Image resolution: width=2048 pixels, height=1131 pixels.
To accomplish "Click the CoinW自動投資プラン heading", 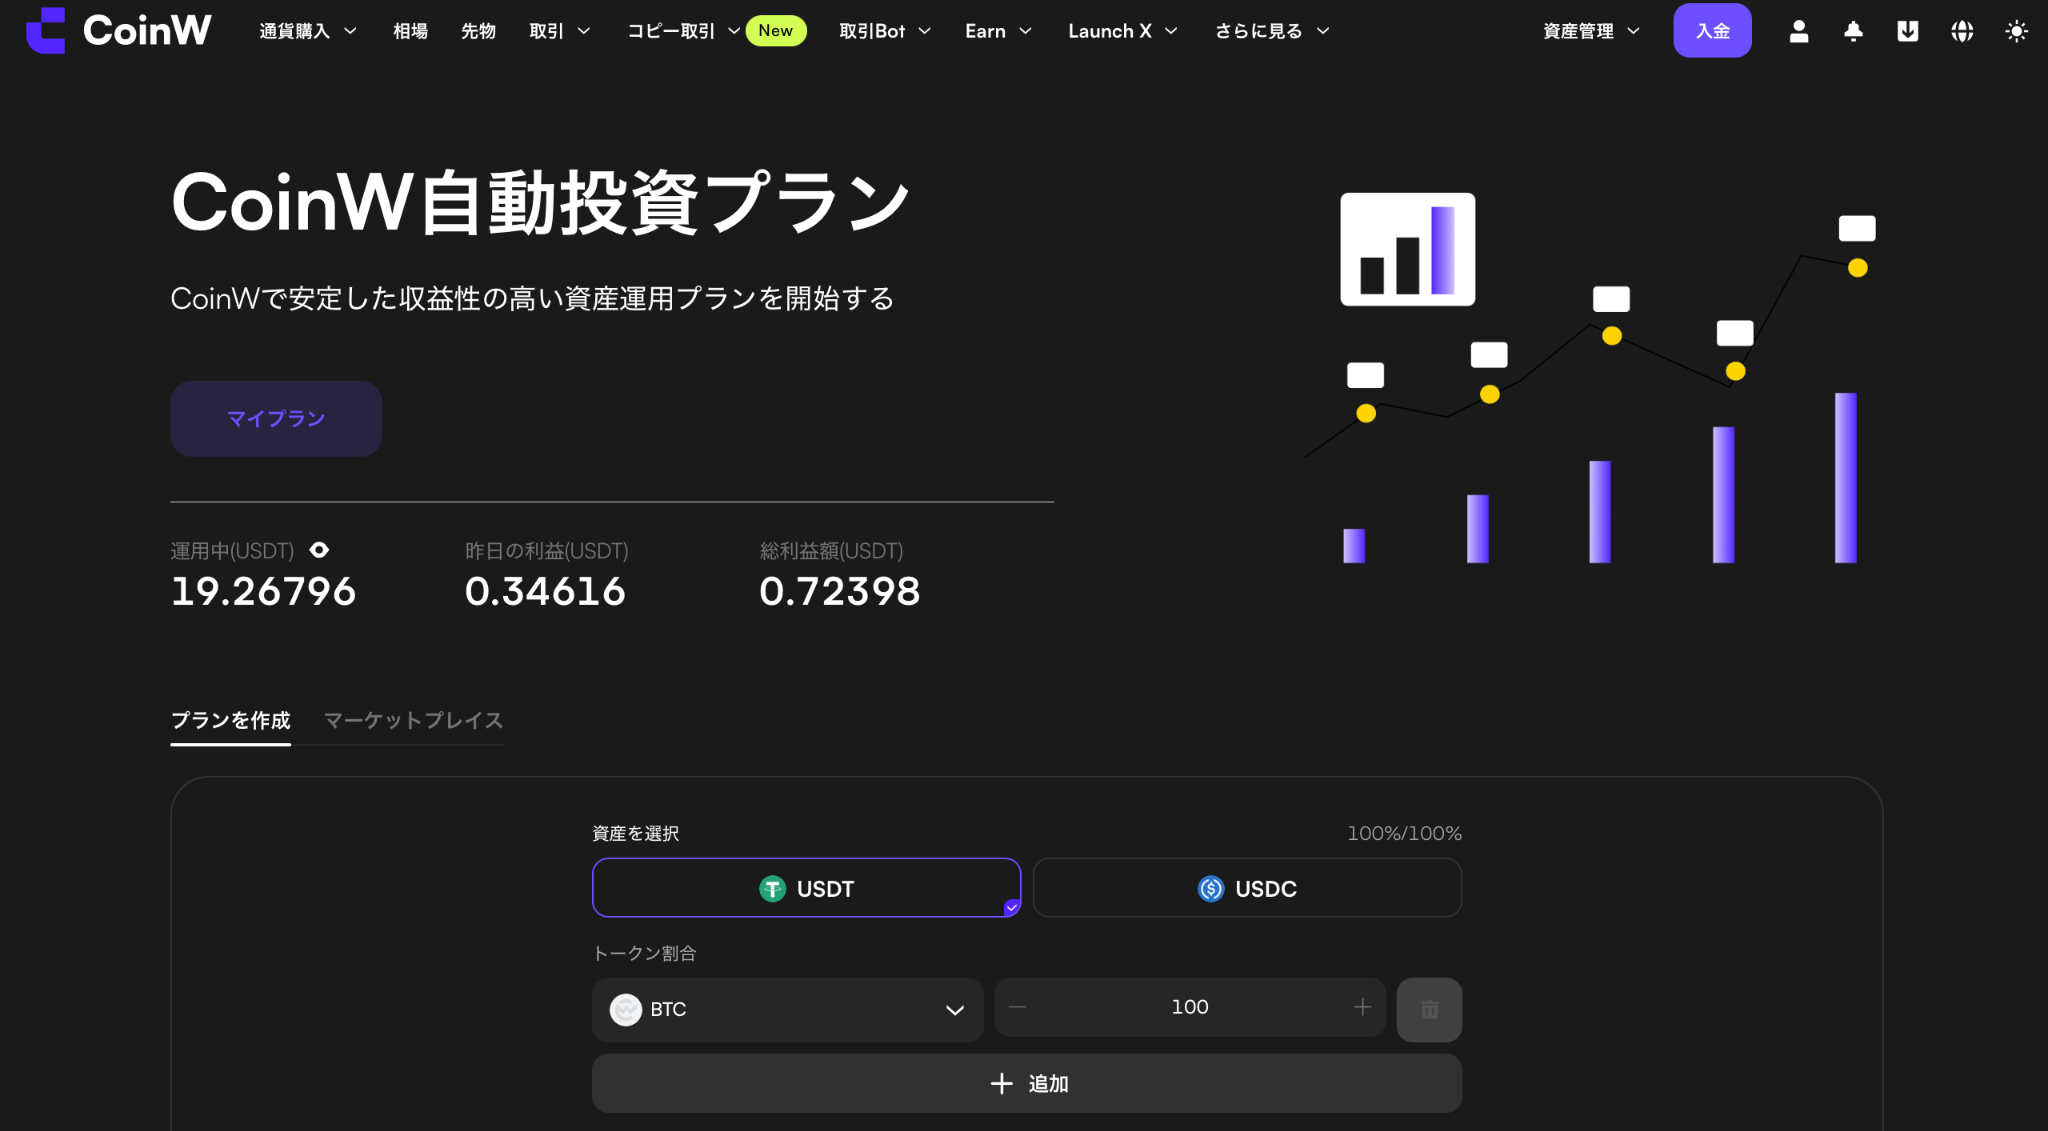I will (541, 203).
